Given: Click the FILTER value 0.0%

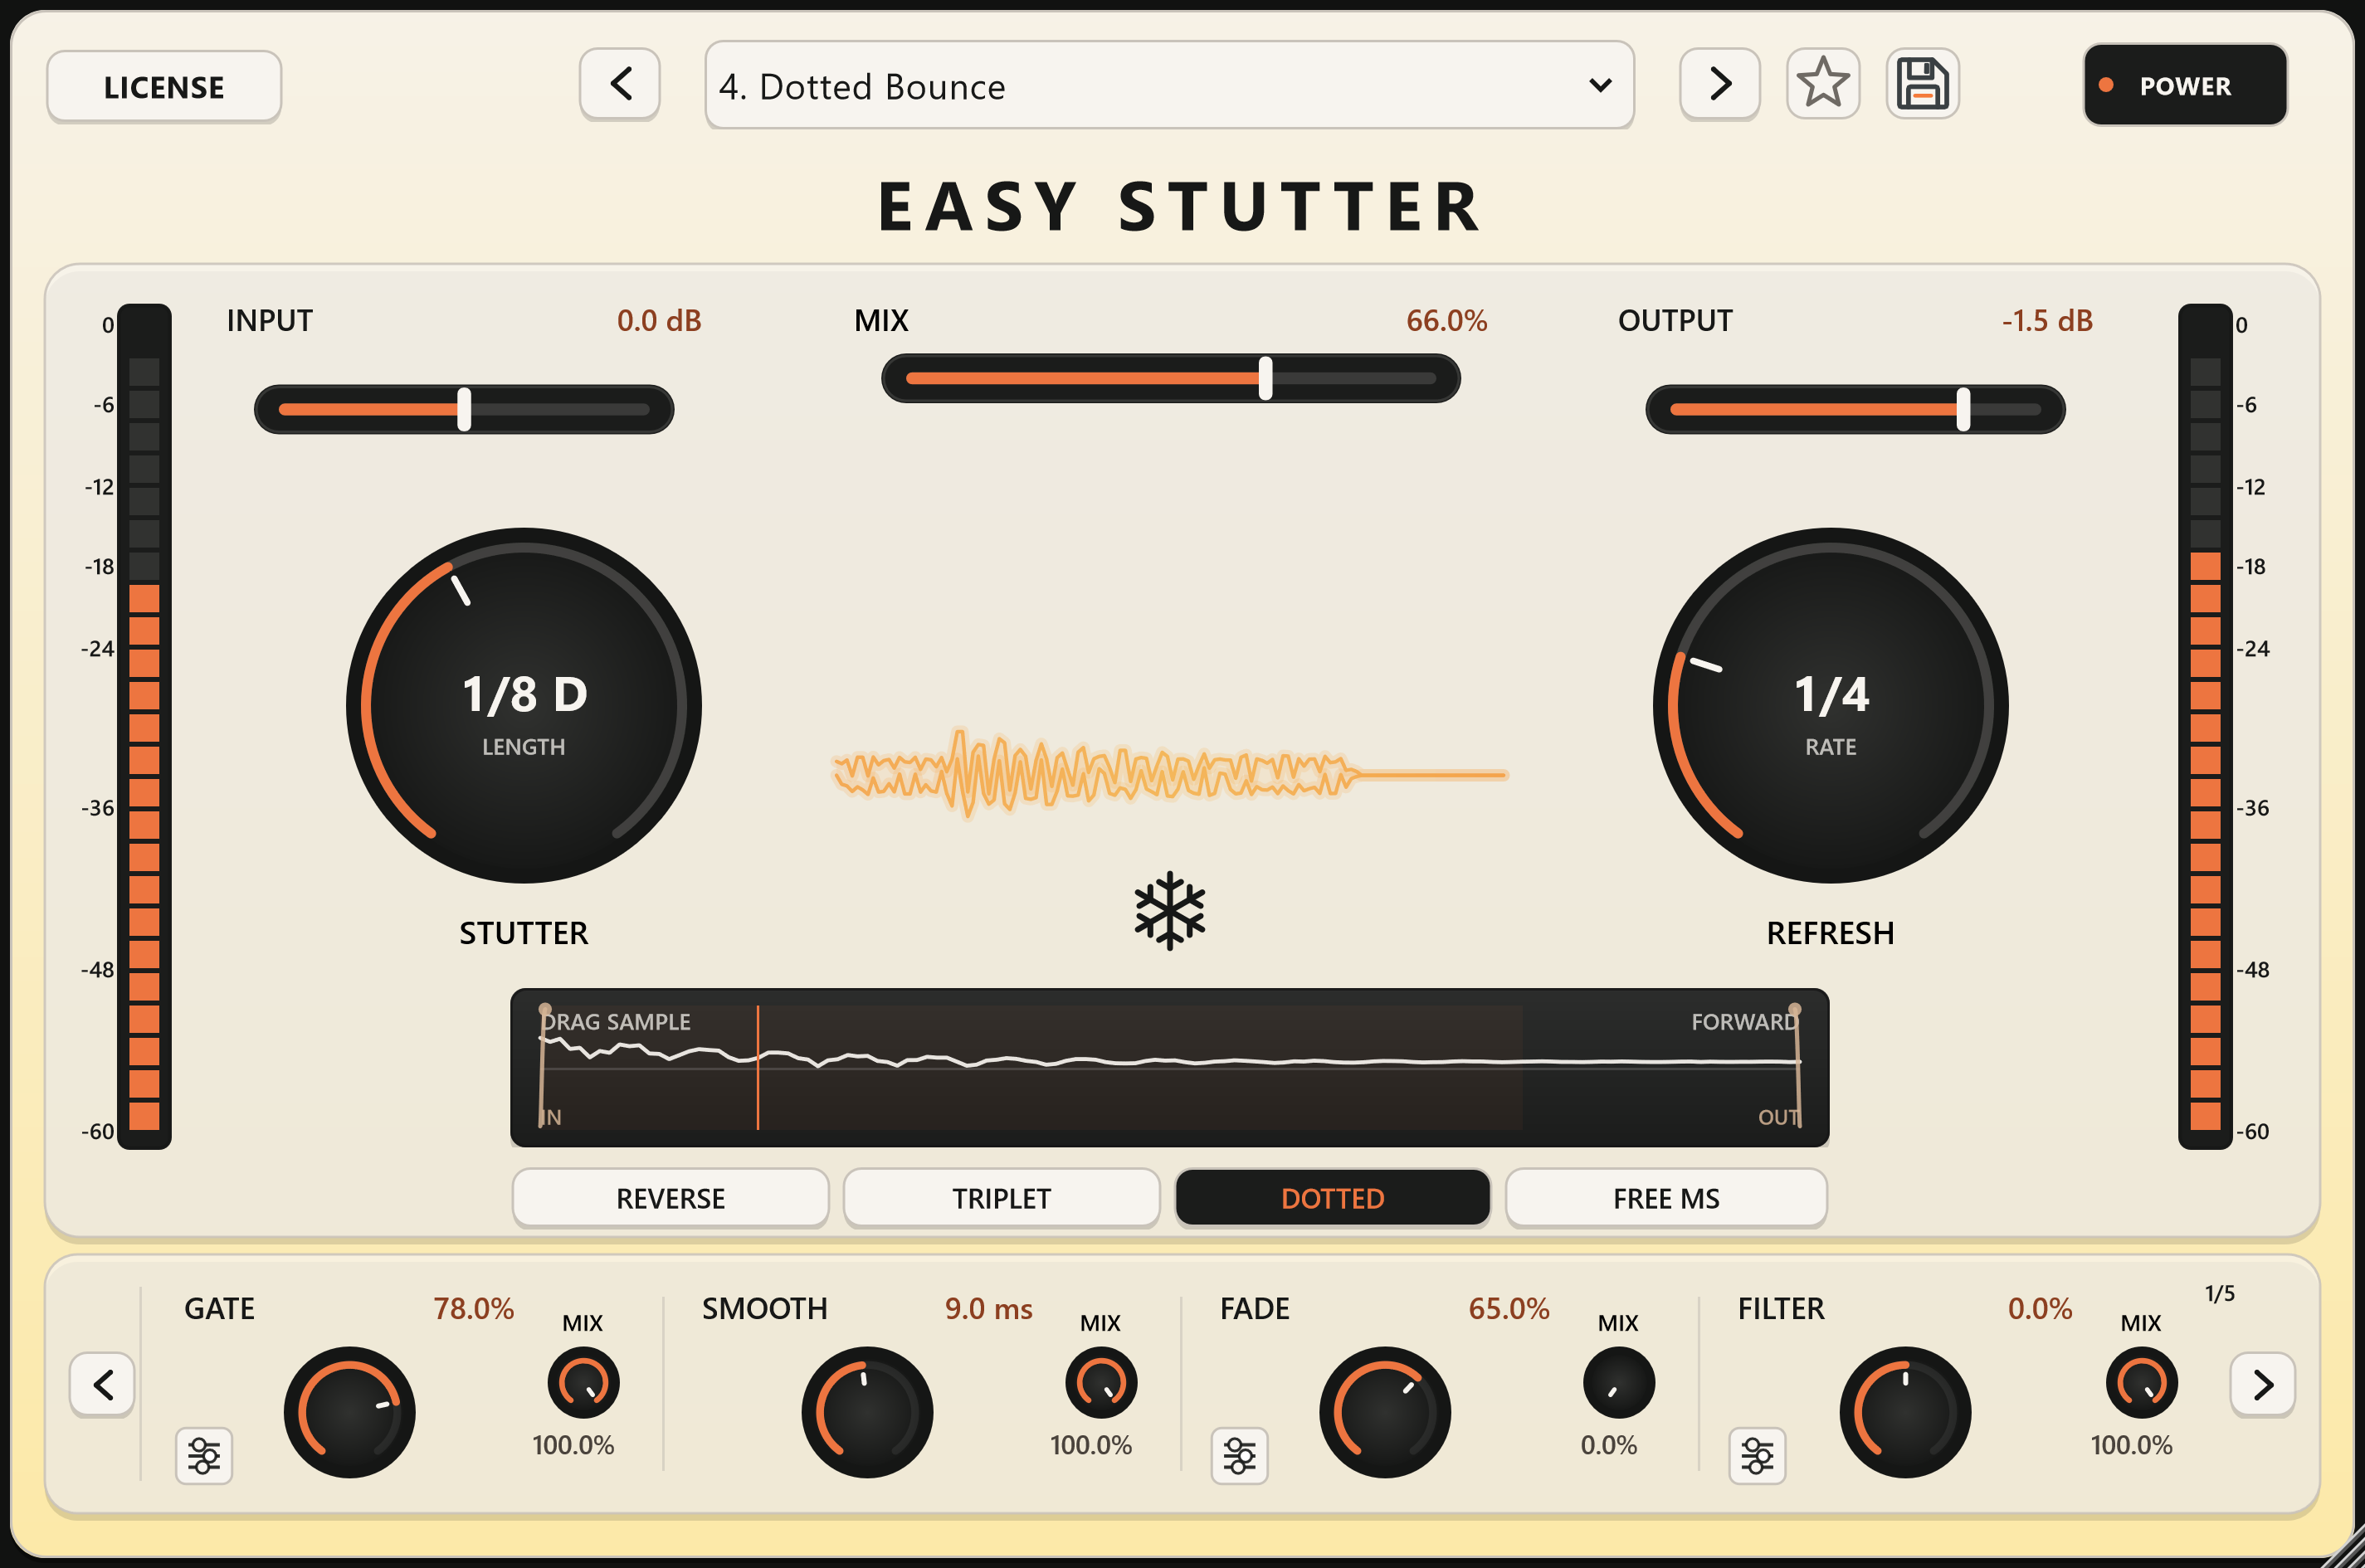Looking at the screenshot, I should [2040, 1309].
